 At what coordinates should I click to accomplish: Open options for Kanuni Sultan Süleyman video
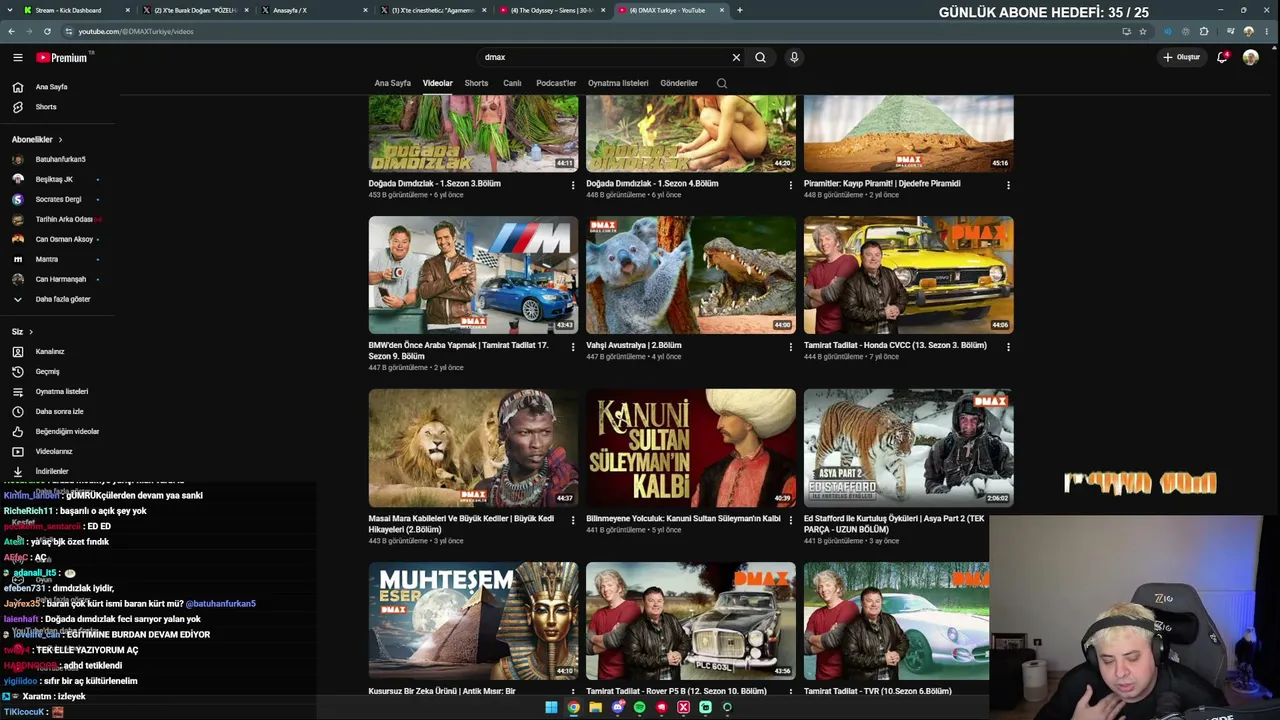tap(790, 520)
